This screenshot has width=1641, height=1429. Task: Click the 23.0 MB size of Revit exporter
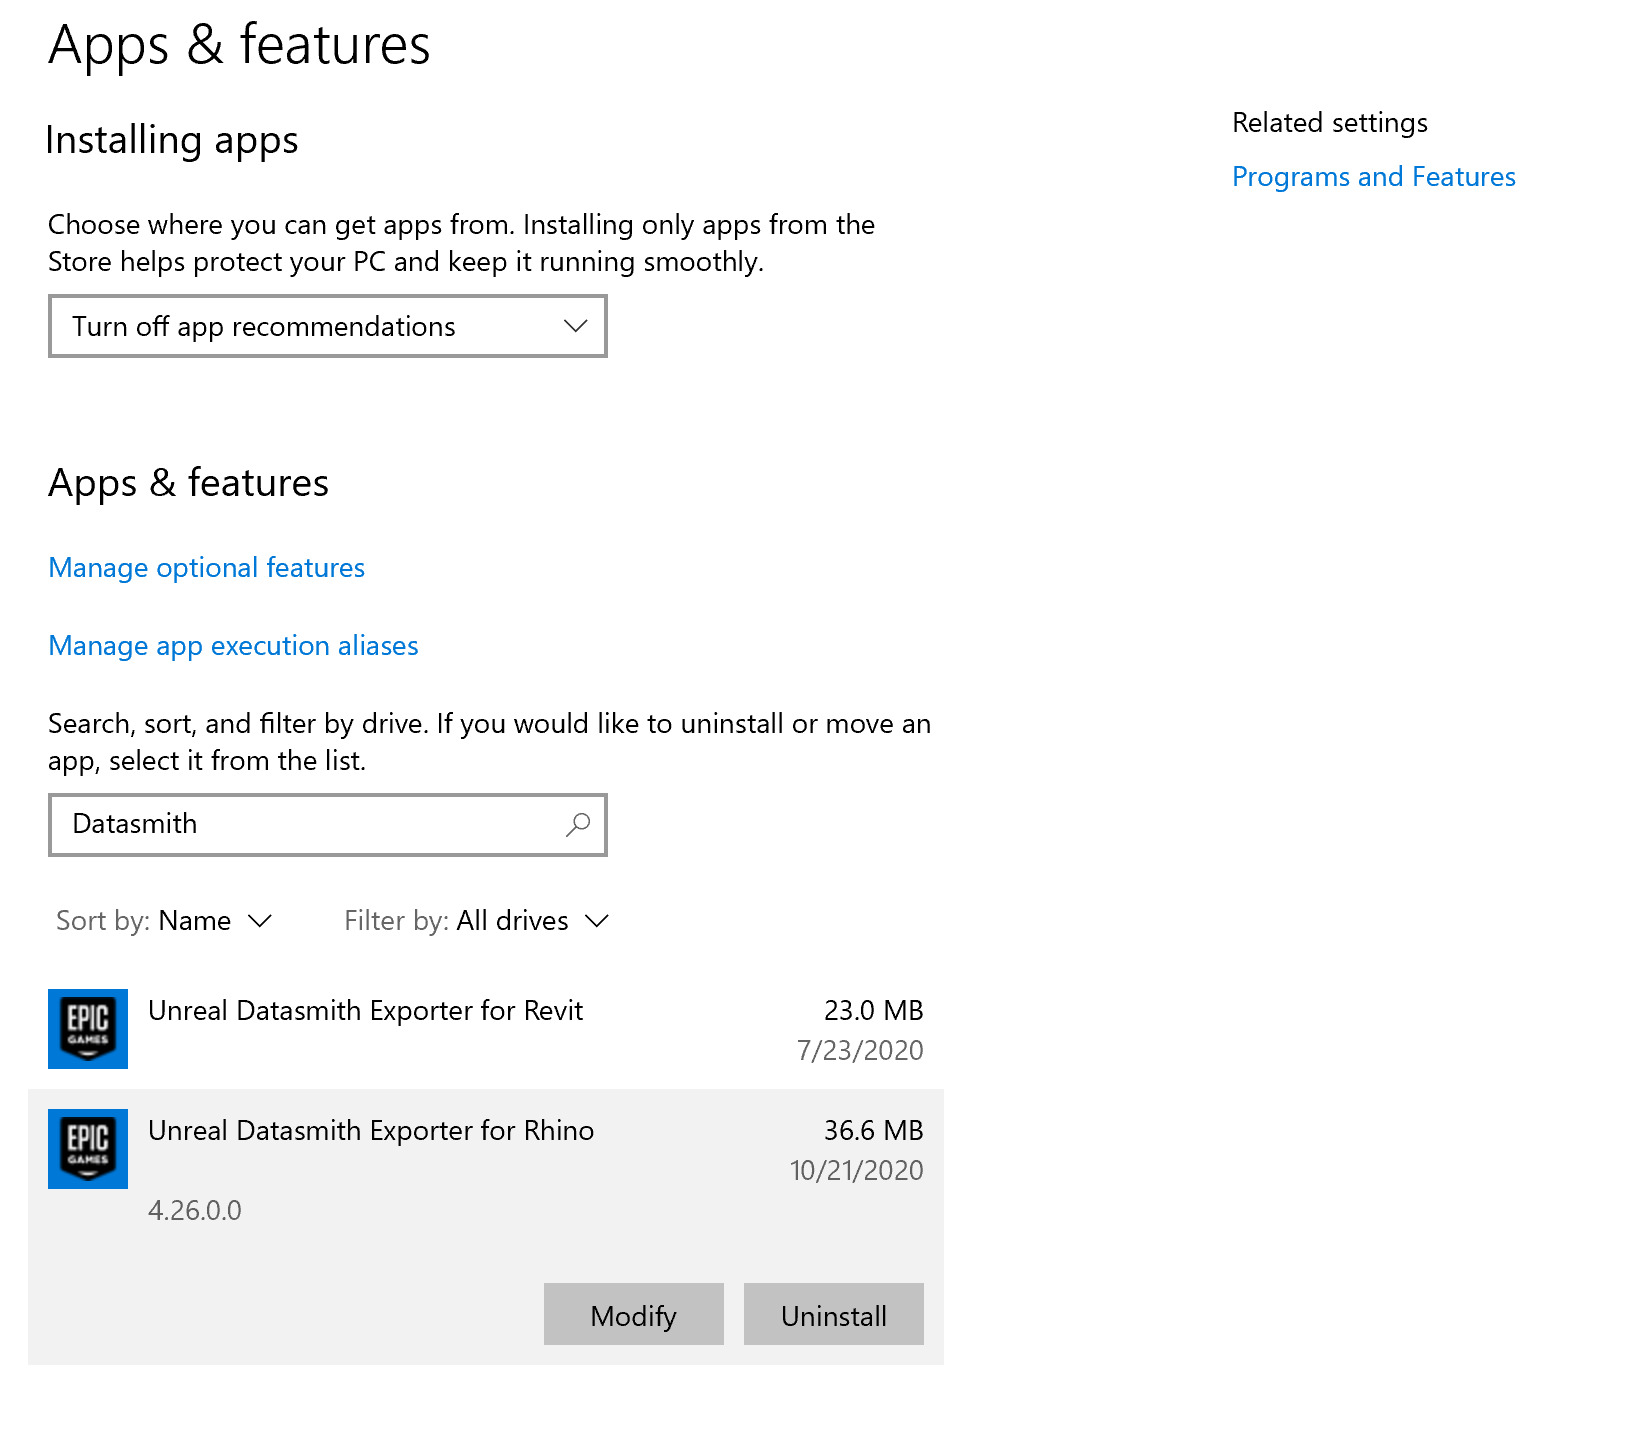pyautogui.click(x=873, y=1010)
